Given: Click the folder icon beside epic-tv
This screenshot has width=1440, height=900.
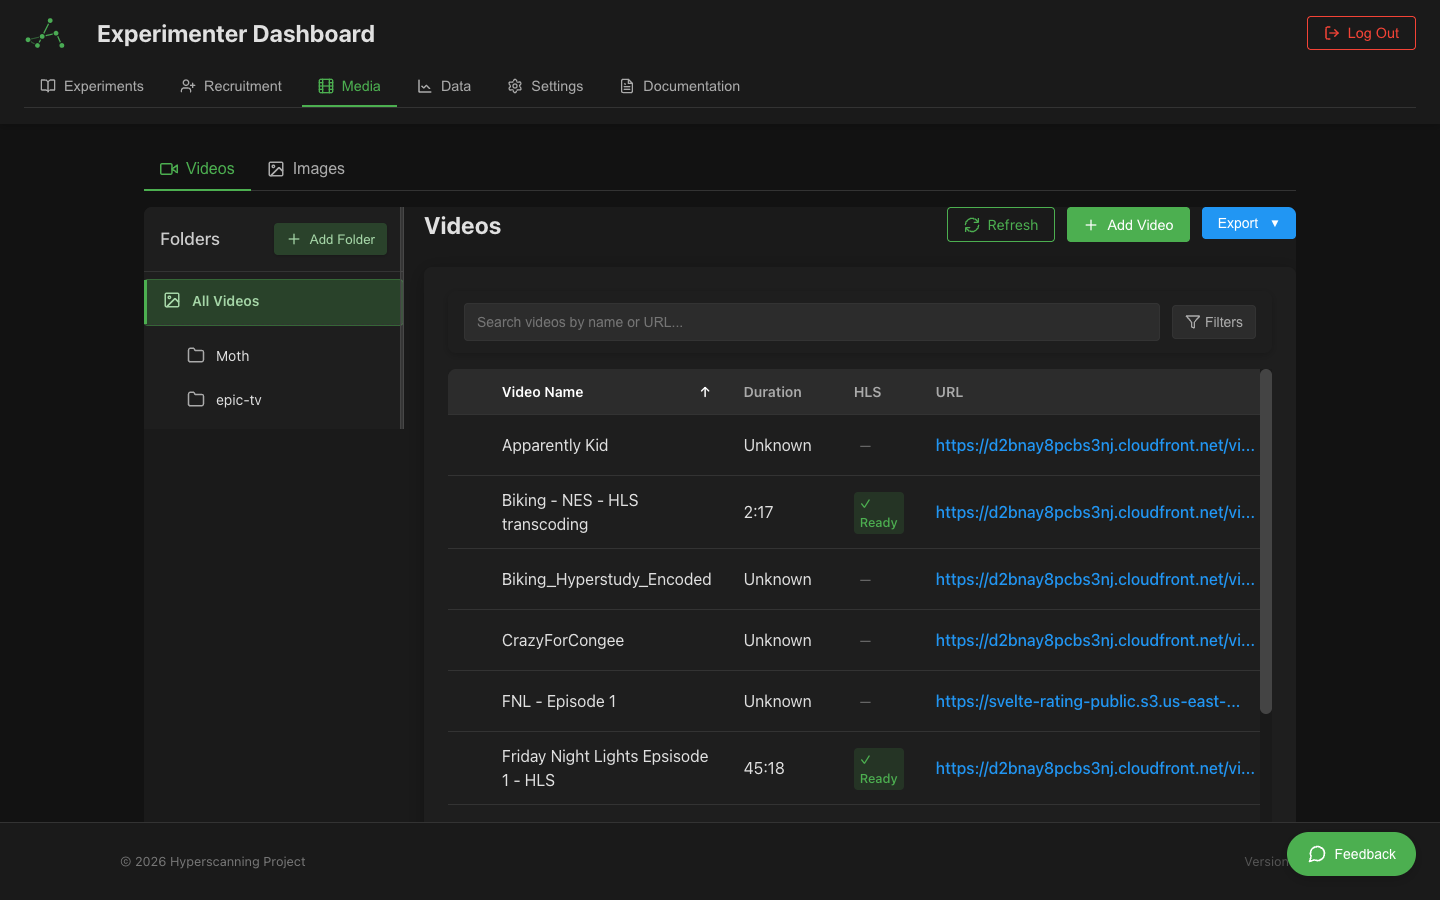Looking at the screenshot, I should point(196,399).
